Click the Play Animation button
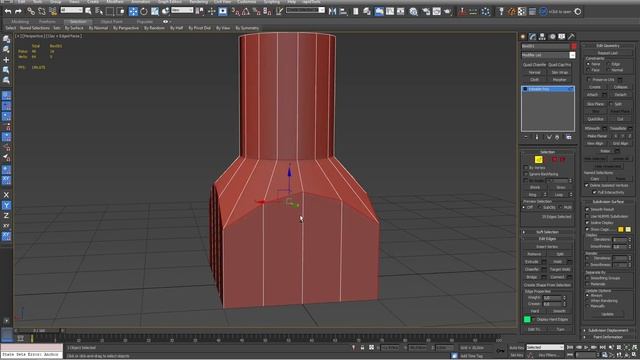 click(x=586, y=347)
